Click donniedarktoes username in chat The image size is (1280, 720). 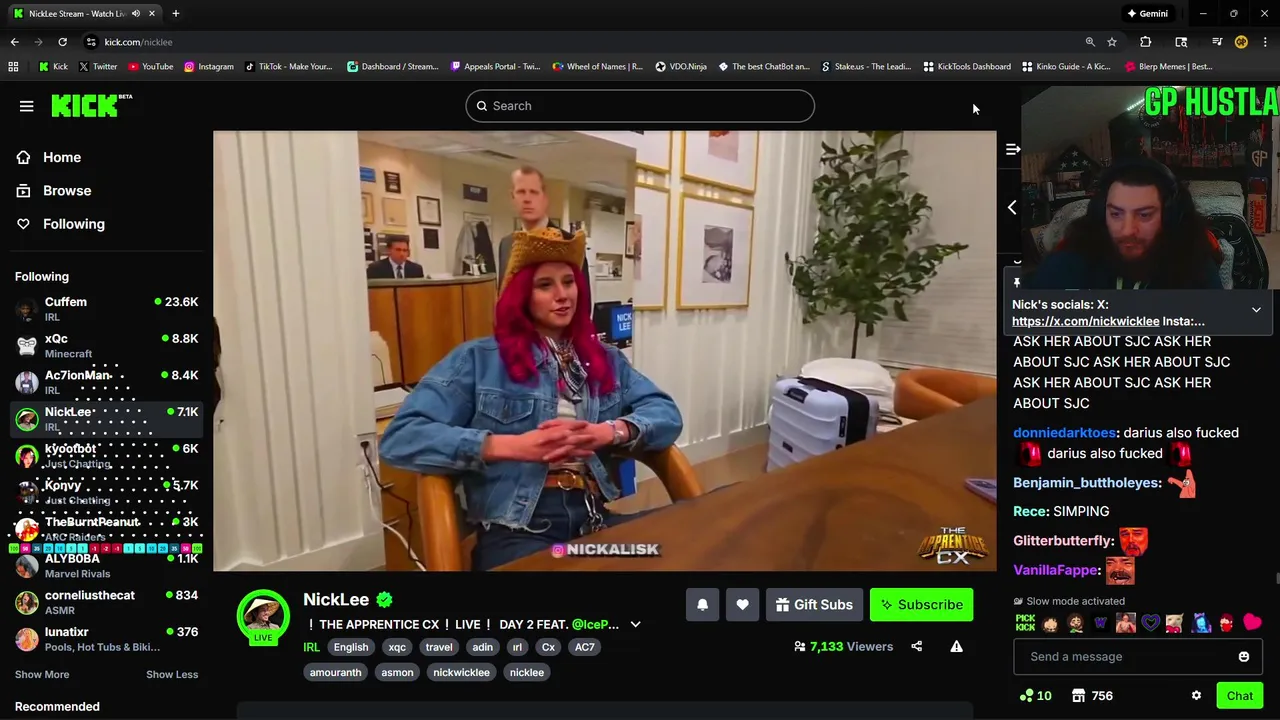click(x=1064, y=433)
